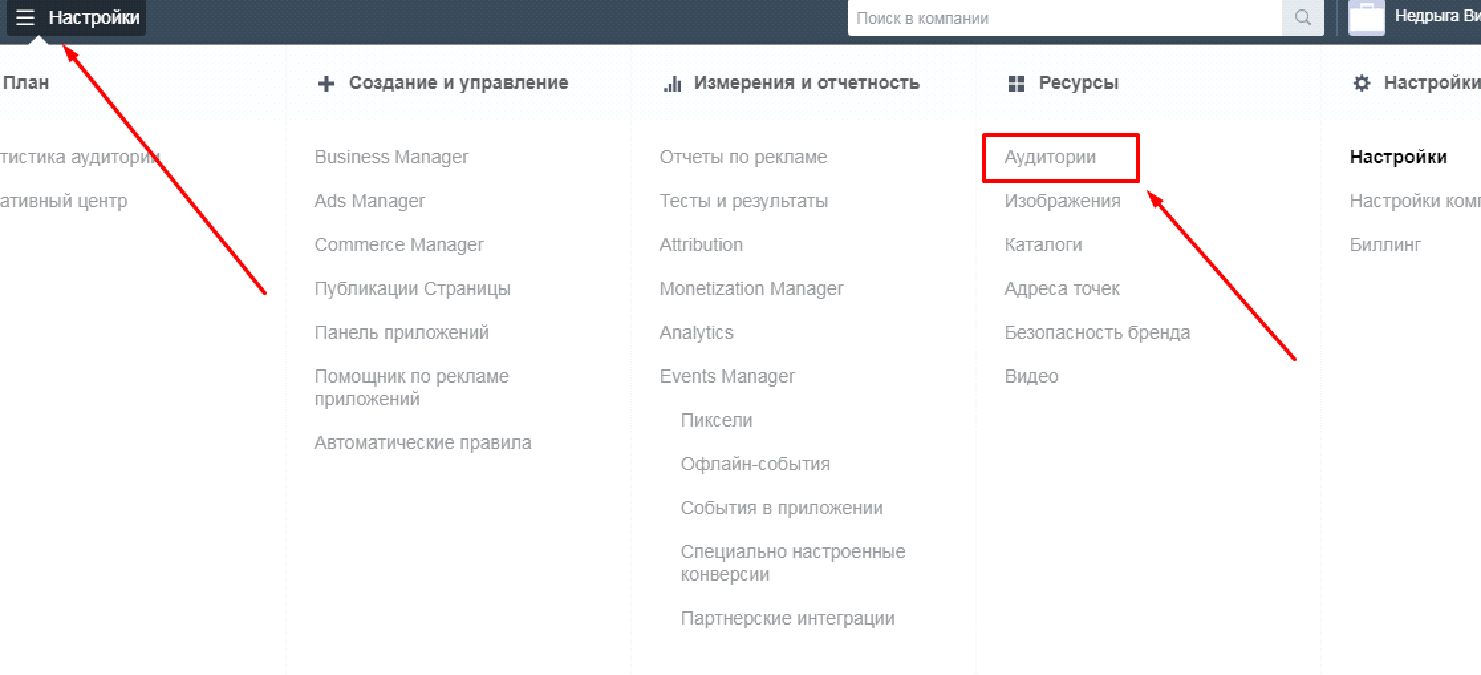Click the plus icon by Создание и управление
Screen dimensions: 1481x675
(325, 84)
